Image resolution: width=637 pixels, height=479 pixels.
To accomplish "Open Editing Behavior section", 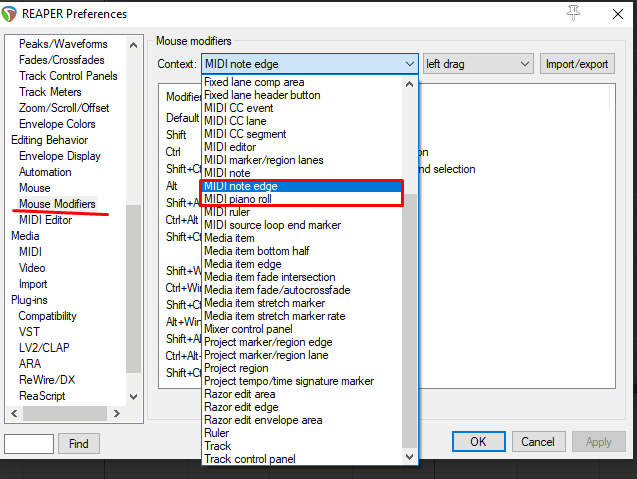I will pyautogui.click(x=49, y=140).
